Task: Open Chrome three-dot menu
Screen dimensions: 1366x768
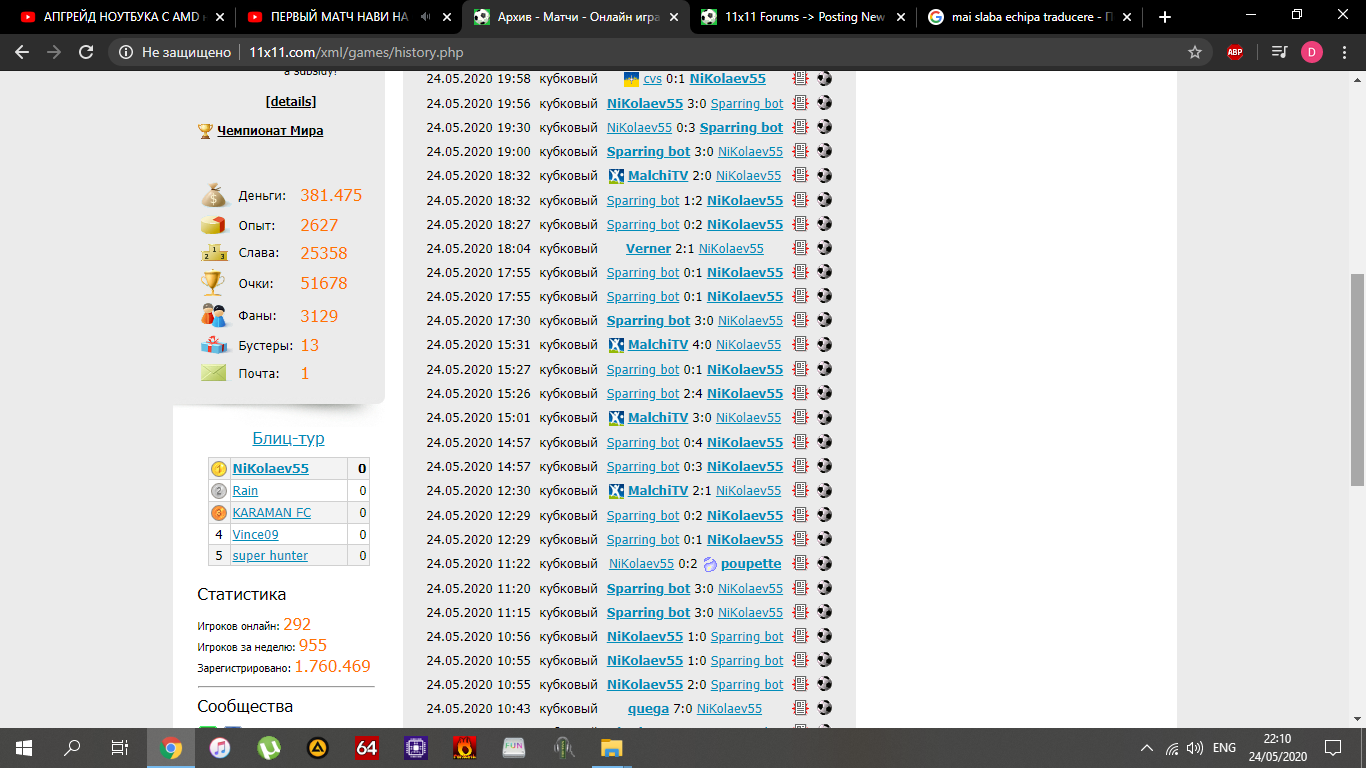Action: point(1344,53)
